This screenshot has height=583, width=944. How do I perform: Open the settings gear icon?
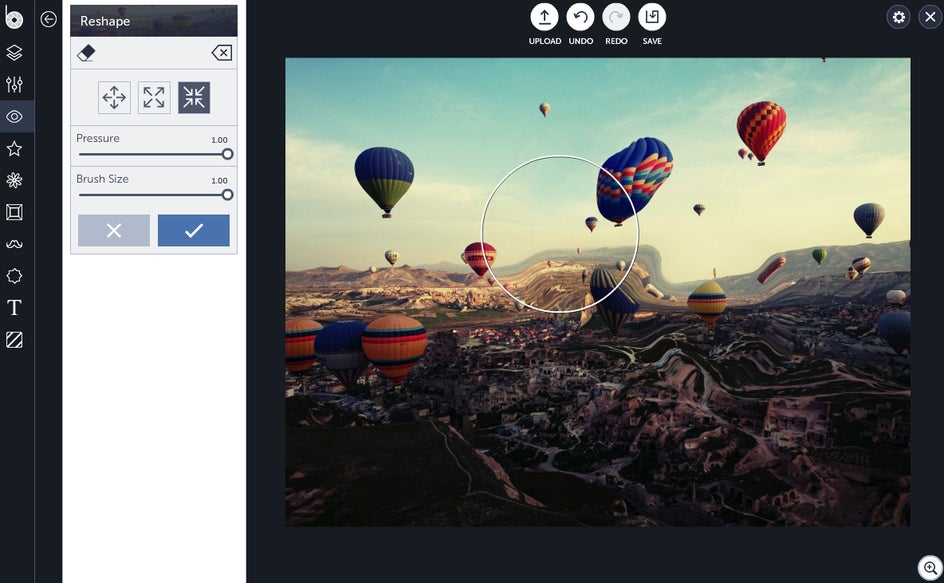(899, 17)
